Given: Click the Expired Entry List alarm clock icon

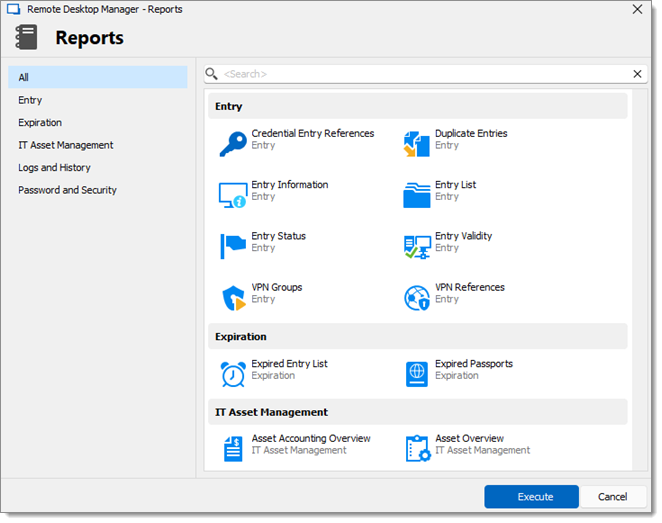Looking at the screenshot, I should [x=233, y=374].
